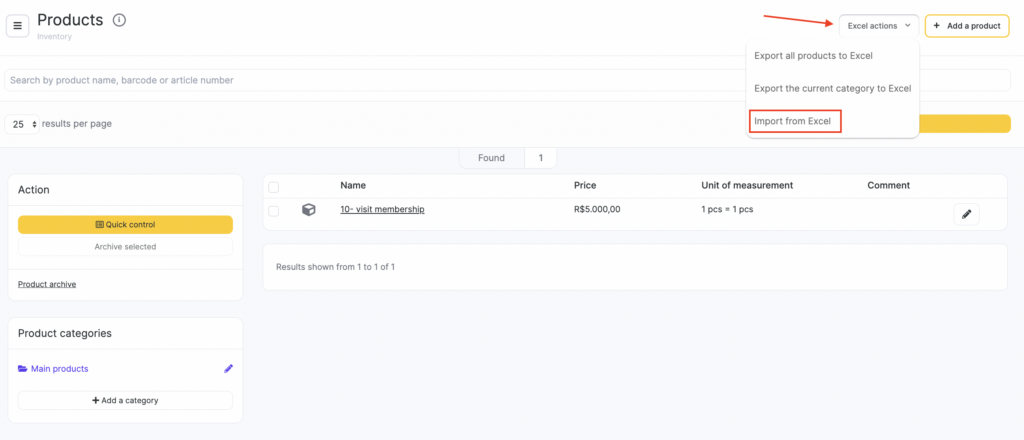Screen dimensions: 1024x440
Task: Click the folder icon for Main products
Action: pos(23,369)
